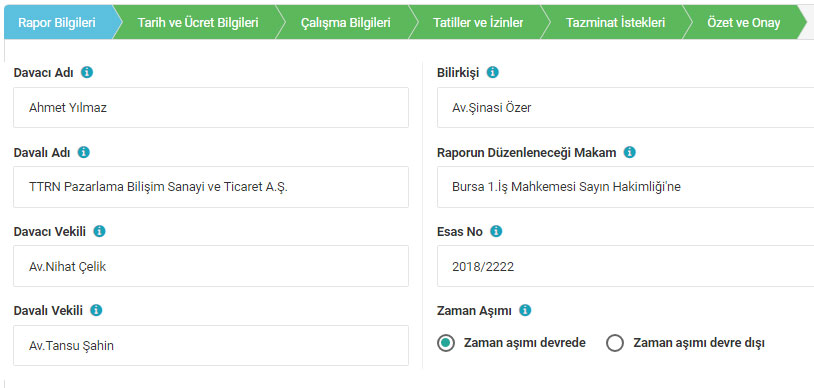Show info tooltip for Davacı Vekili

(x=99, y=231)
